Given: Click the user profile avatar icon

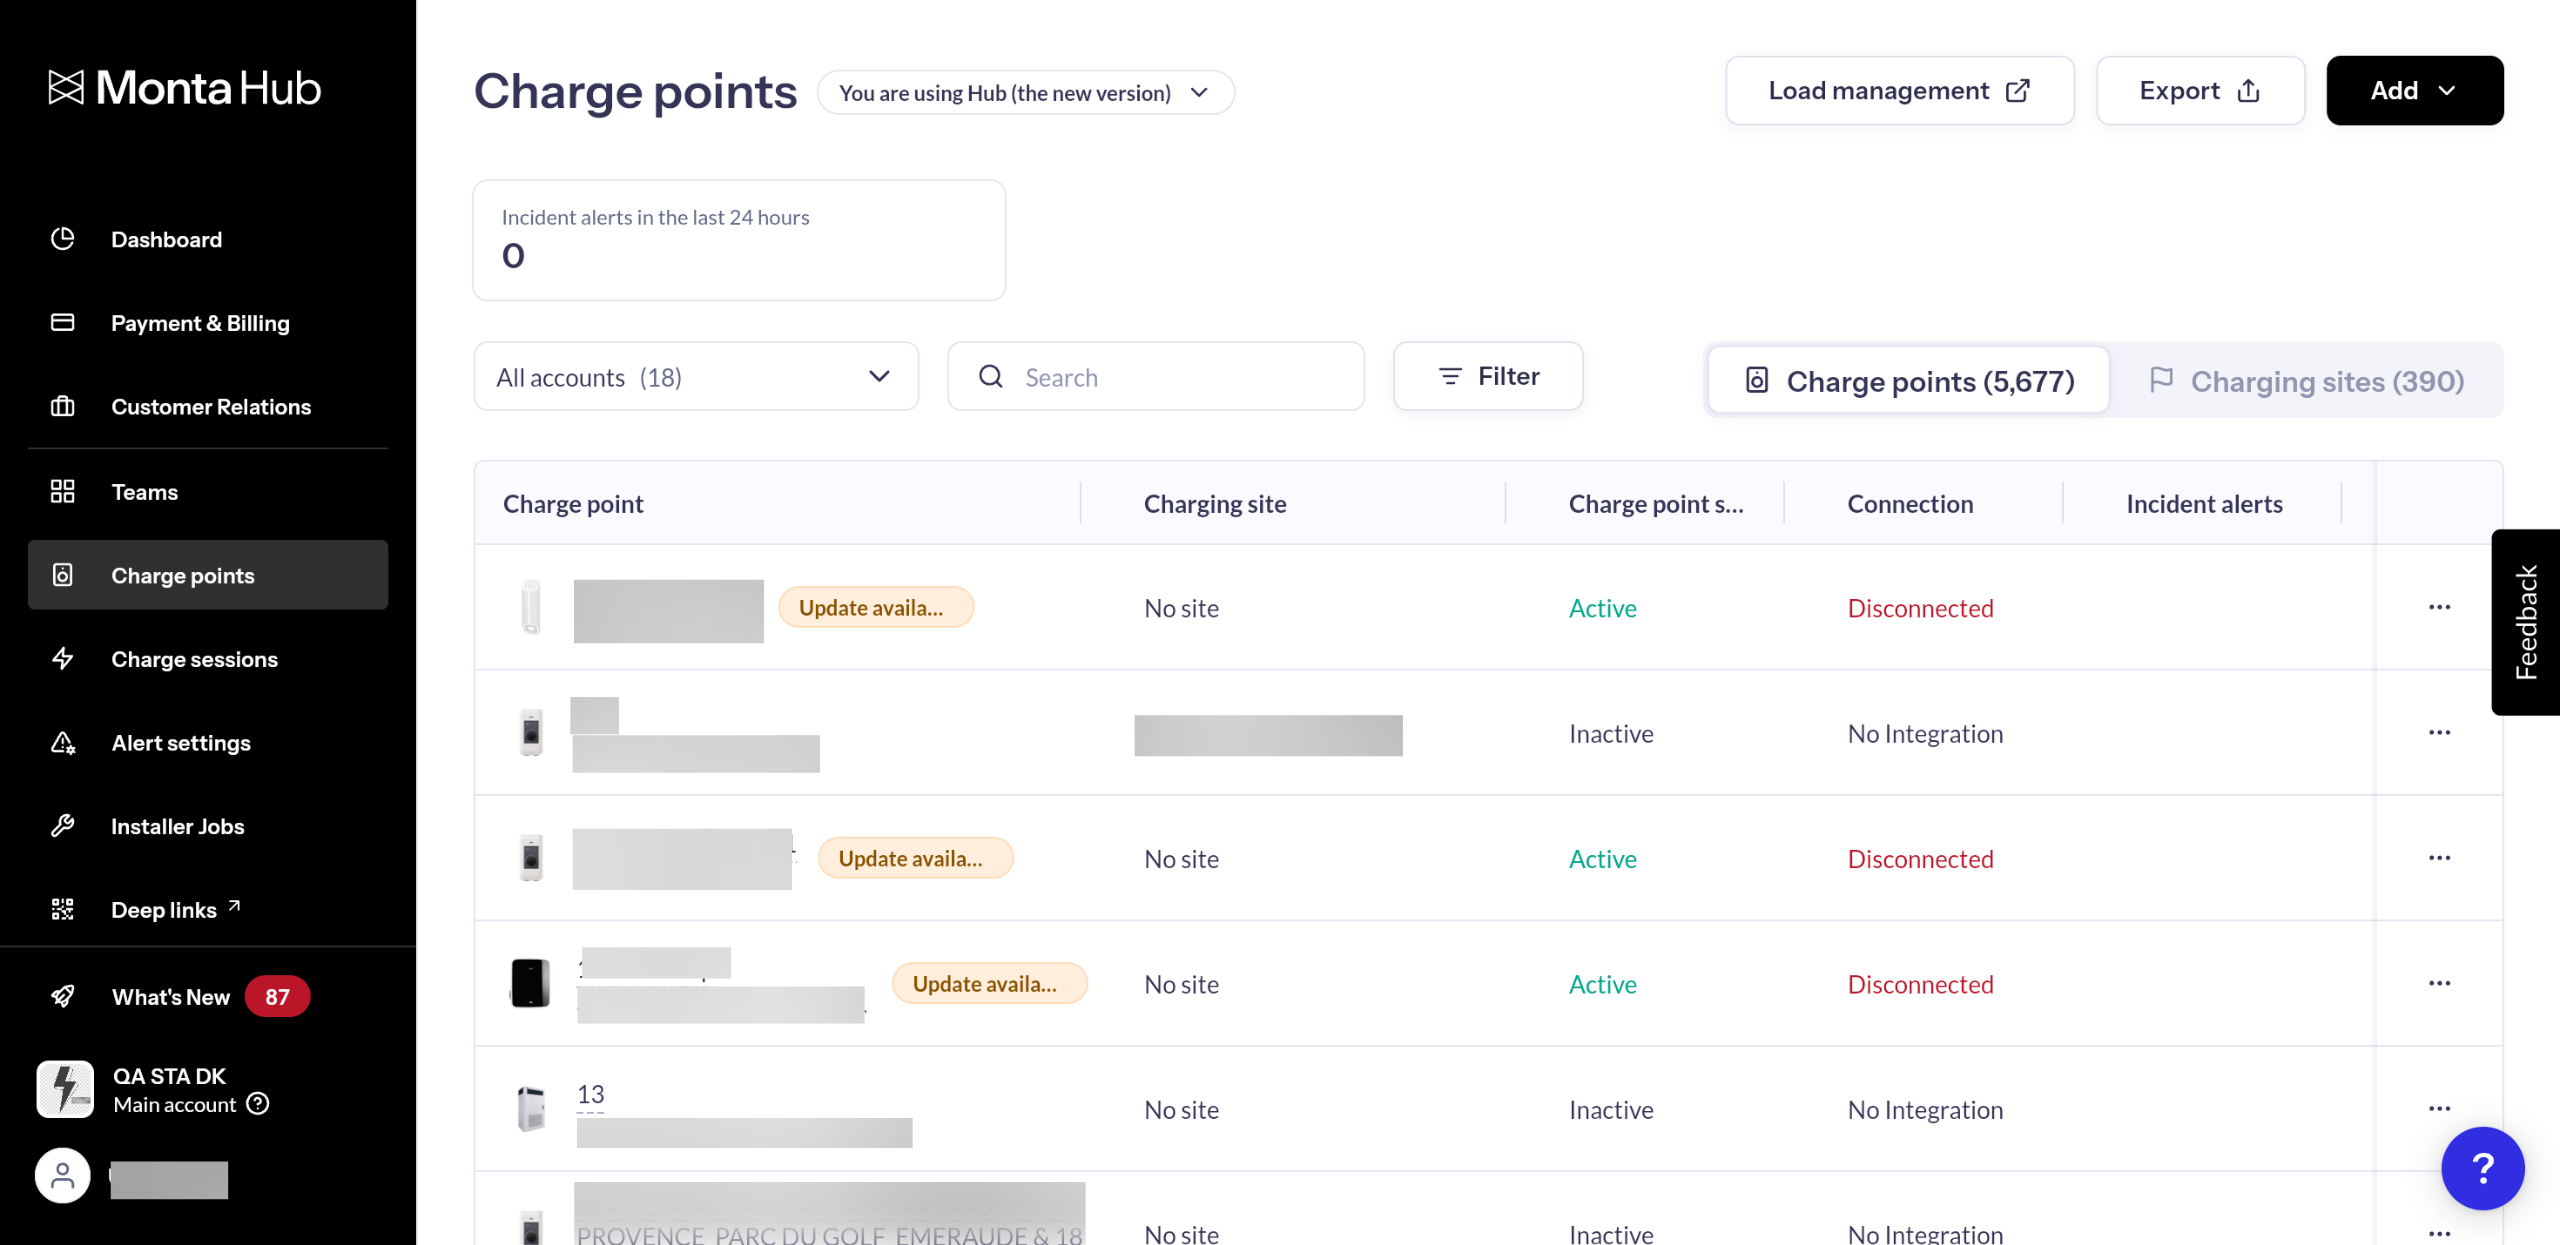Looking at the screenshot, I should pos(63,1176).
